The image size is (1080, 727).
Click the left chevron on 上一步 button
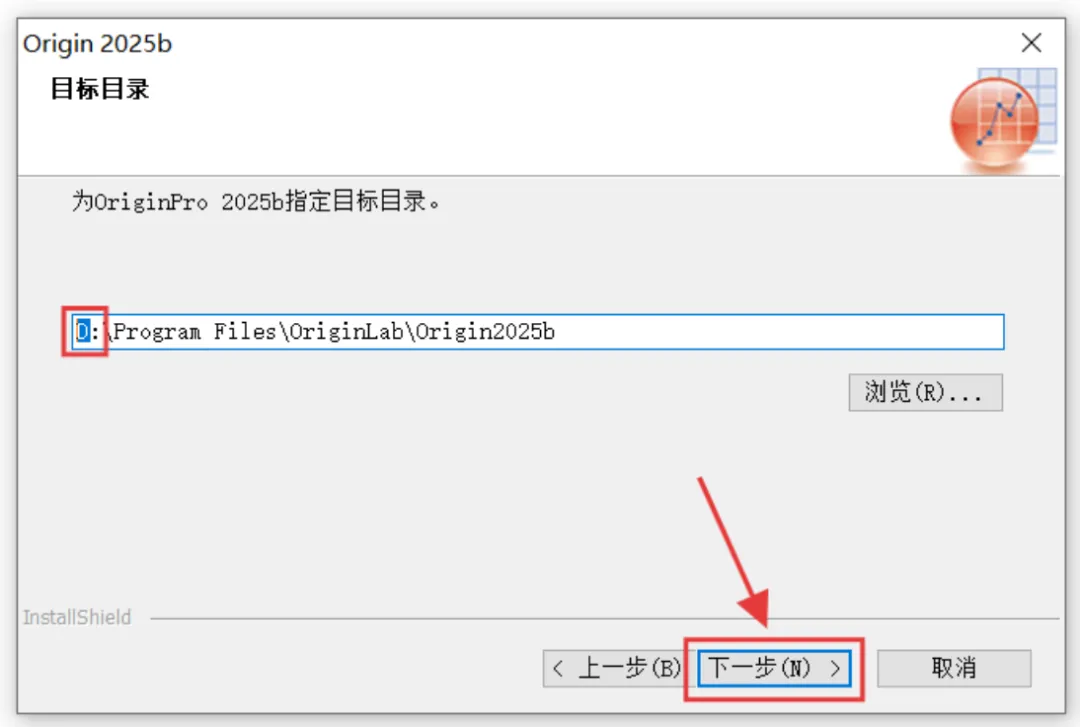pyautogui.click(x=558, y=668)
